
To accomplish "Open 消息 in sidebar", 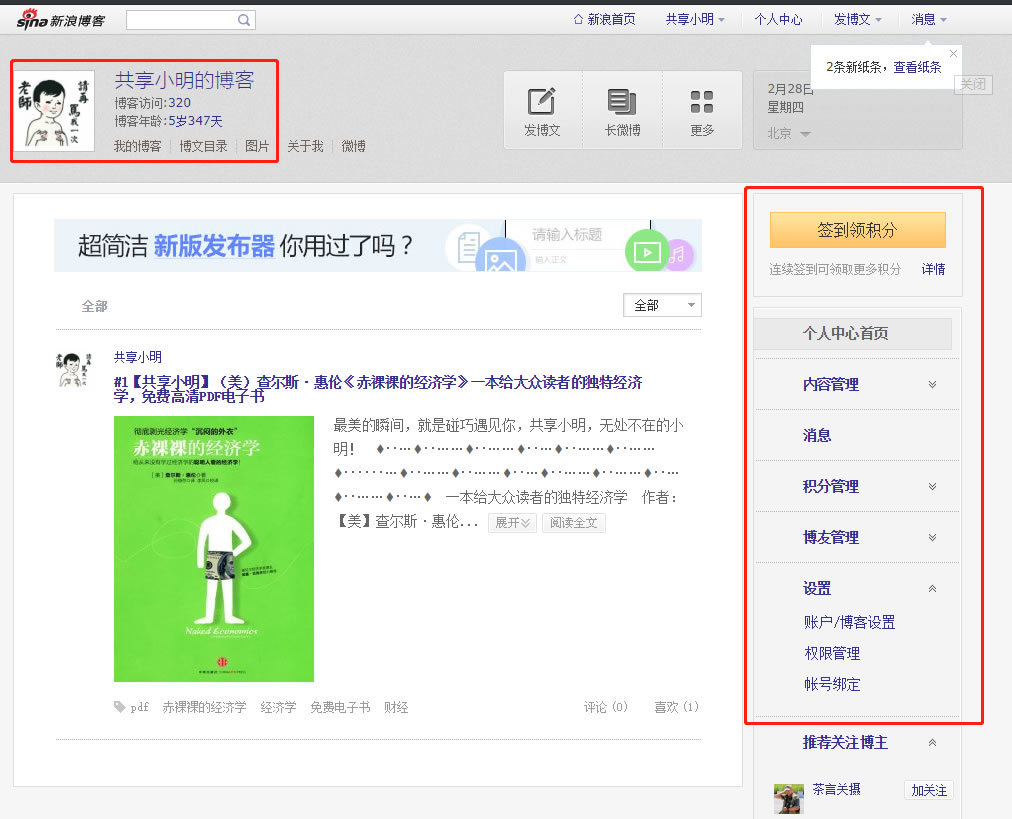I will pyautogui.click(x=817, y=436).
